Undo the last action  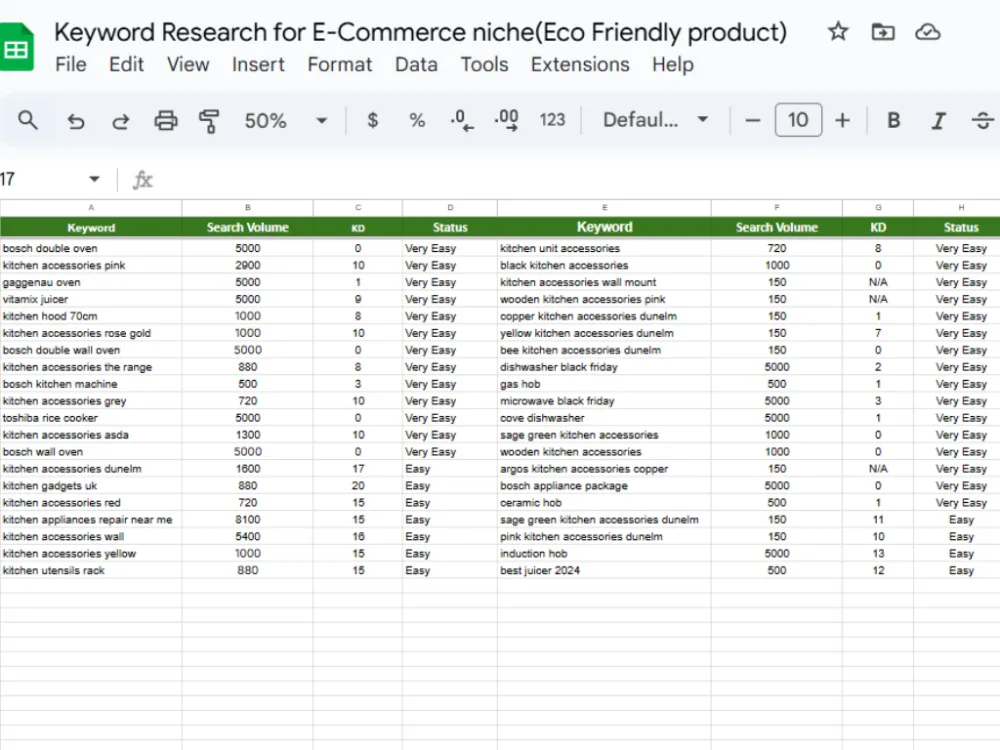76,121
